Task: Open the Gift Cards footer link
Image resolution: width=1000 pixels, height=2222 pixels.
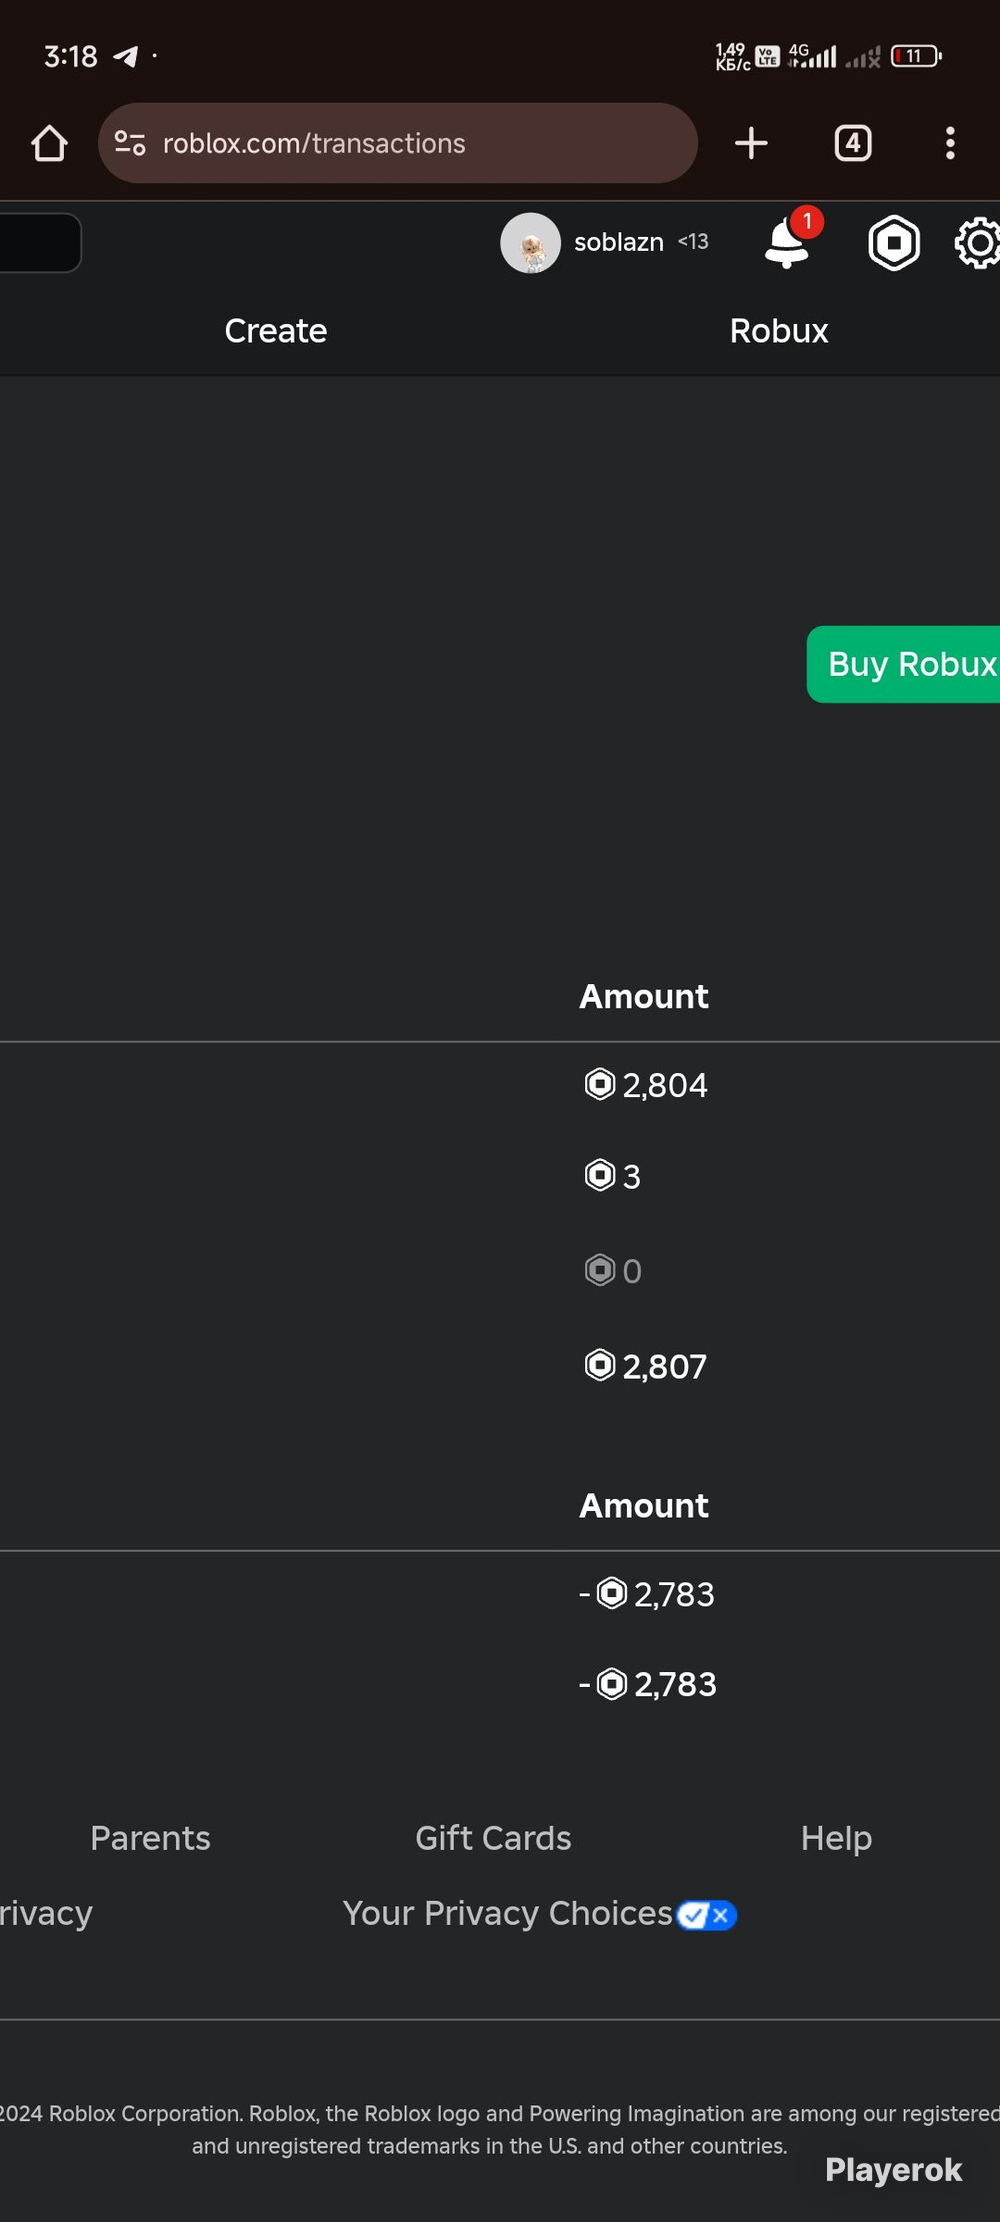Action: tap(493, 1838)
